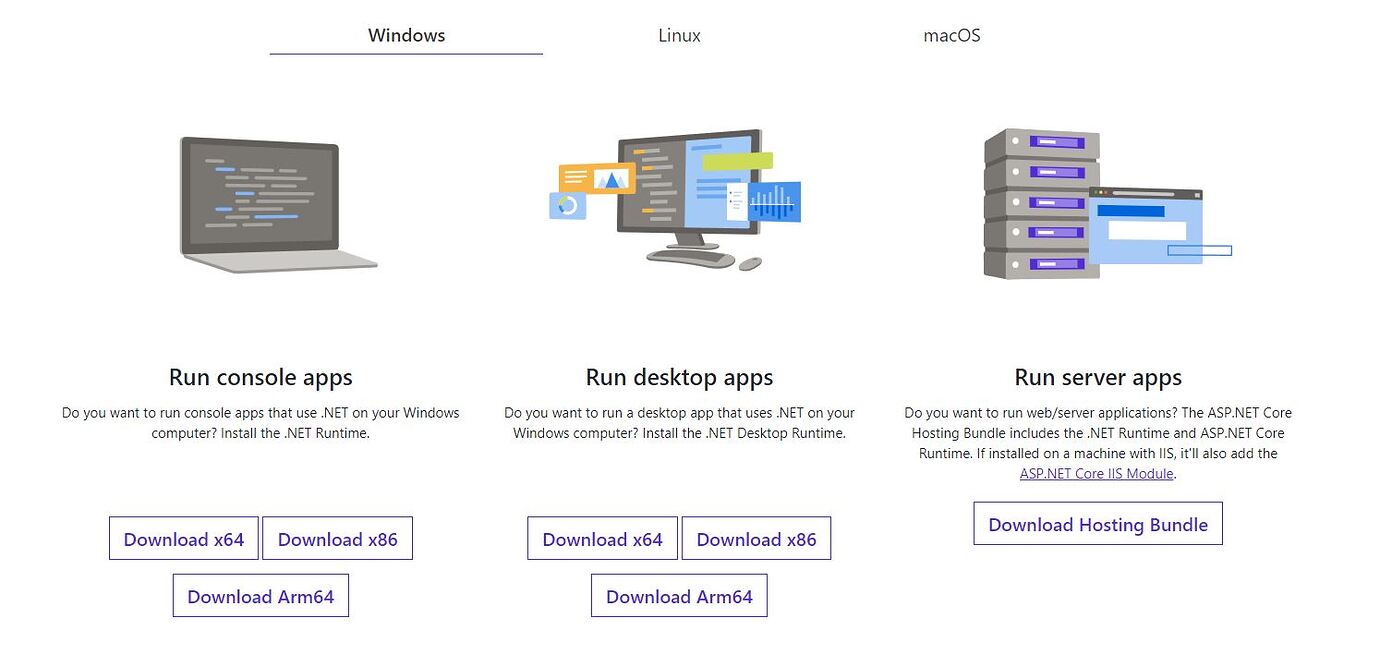The width and height of the screenshot is (1380, 666).
Task: Download Arm64 runtime for console apps
Action: pos(260,595)
